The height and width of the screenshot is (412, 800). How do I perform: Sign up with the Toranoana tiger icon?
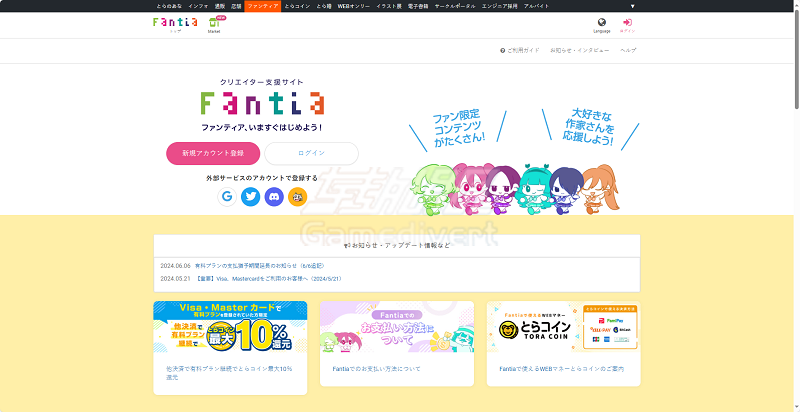[297, 197]
